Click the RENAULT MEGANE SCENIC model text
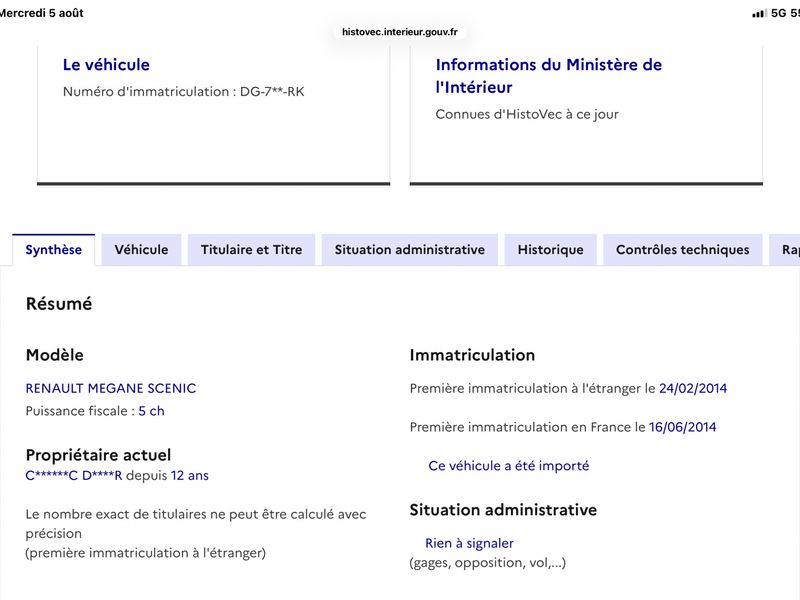This screenshot has width=800, height=600. [111, 388]
